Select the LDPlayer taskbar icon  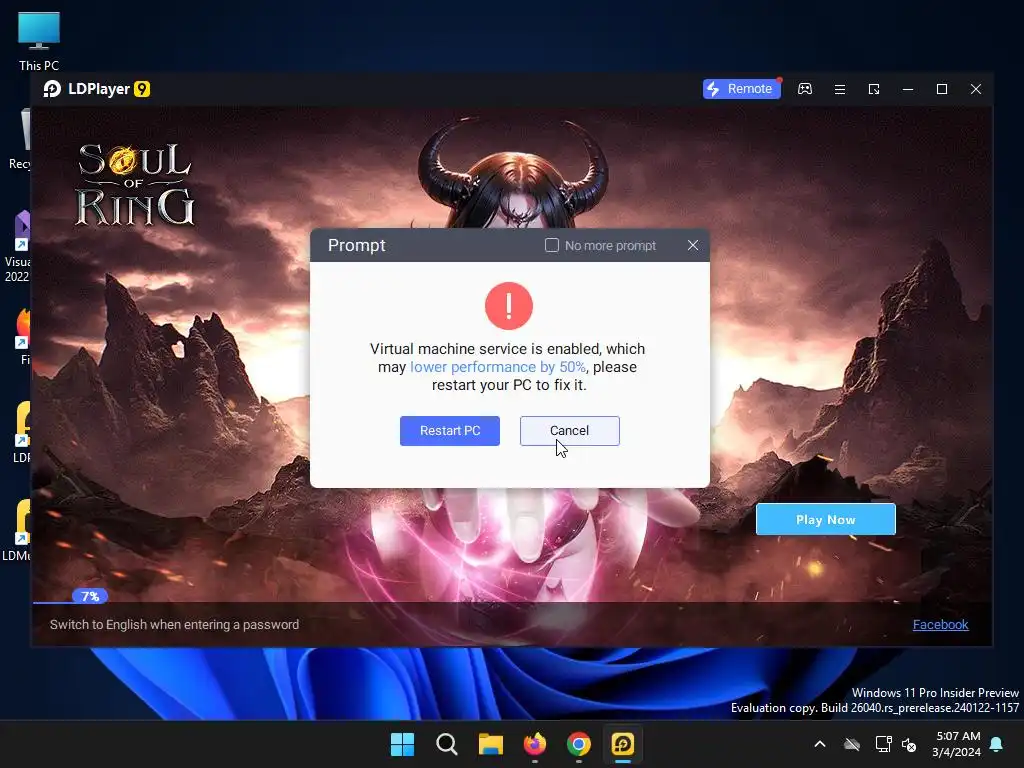tap(623, 744)
